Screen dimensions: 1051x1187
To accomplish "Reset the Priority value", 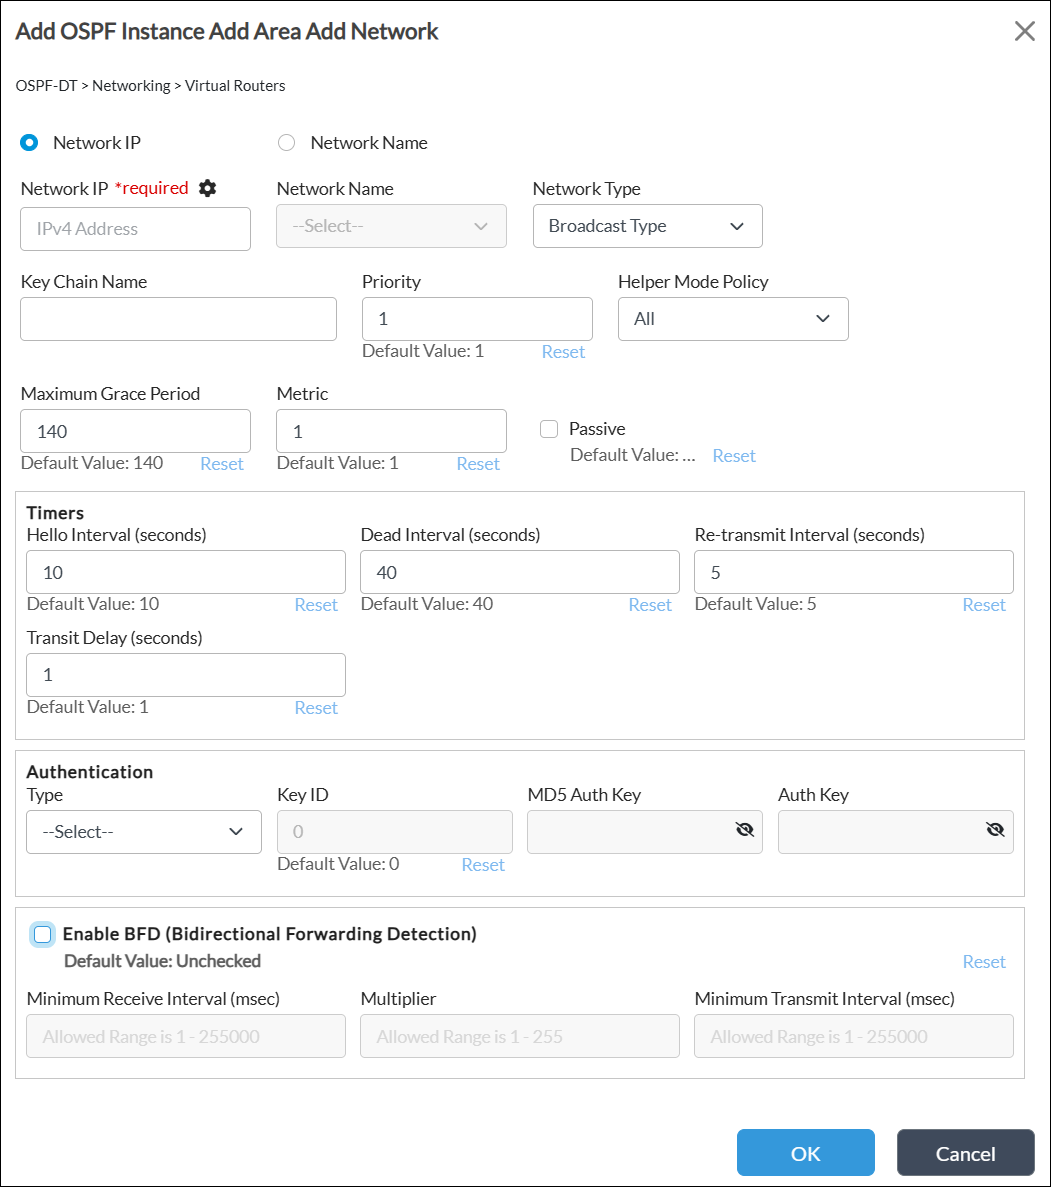I will (563, 352).
